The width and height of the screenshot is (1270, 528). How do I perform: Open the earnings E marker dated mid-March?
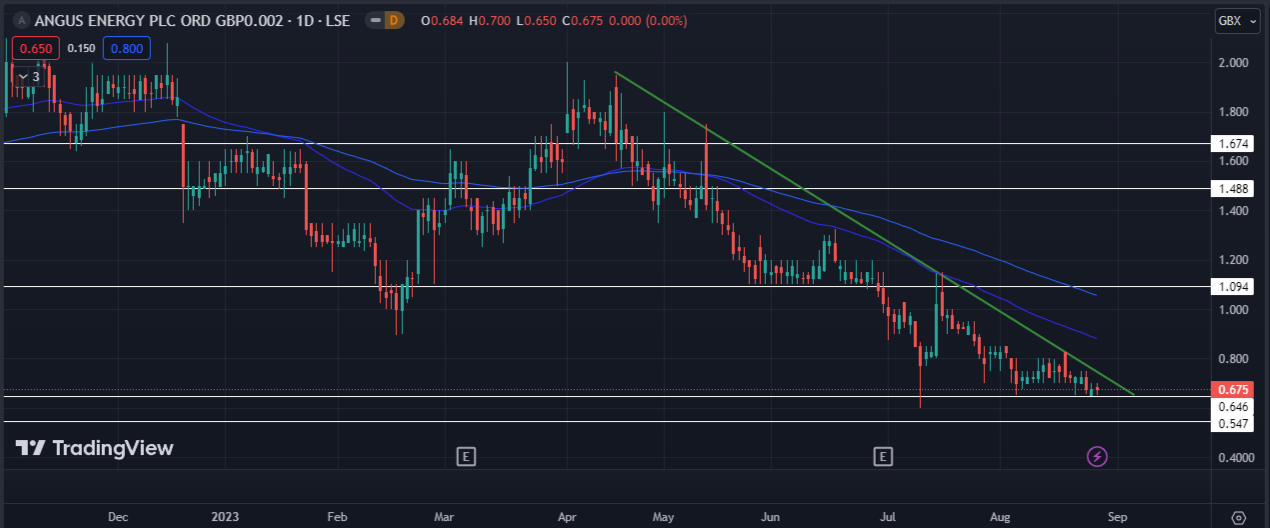[465, 457]
